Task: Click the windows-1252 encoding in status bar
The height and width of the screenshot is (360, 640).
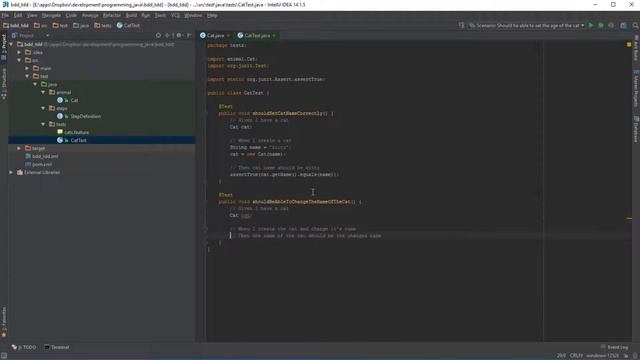Action: point(602,356)
